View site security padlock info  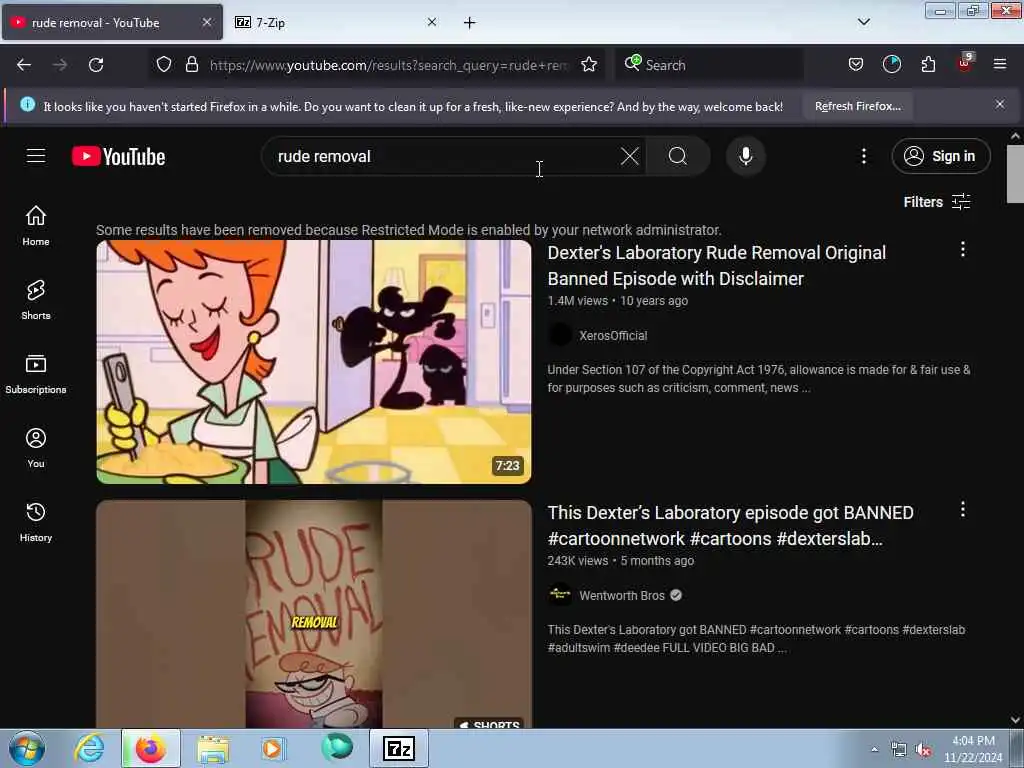(x=191, y=65)
